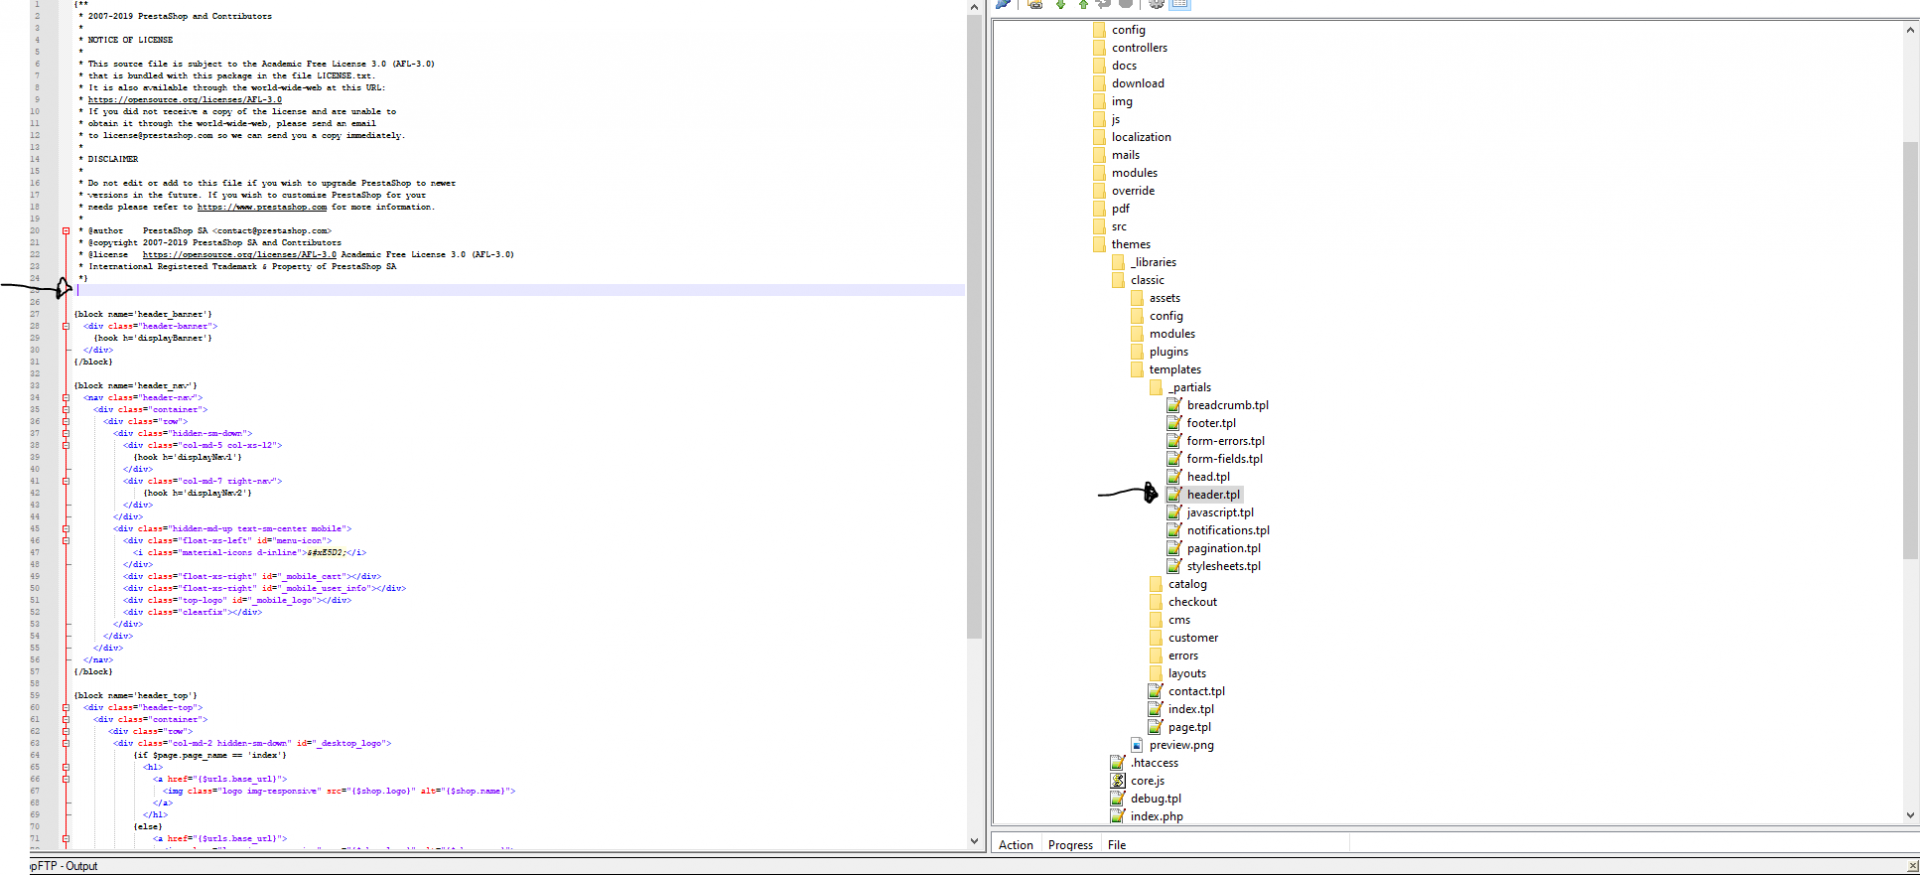The height and width of the screenshot is (875, 1920).
Task: Open the opensource.org AFL-3.0 link on line 9
Action: pos(185,100)
